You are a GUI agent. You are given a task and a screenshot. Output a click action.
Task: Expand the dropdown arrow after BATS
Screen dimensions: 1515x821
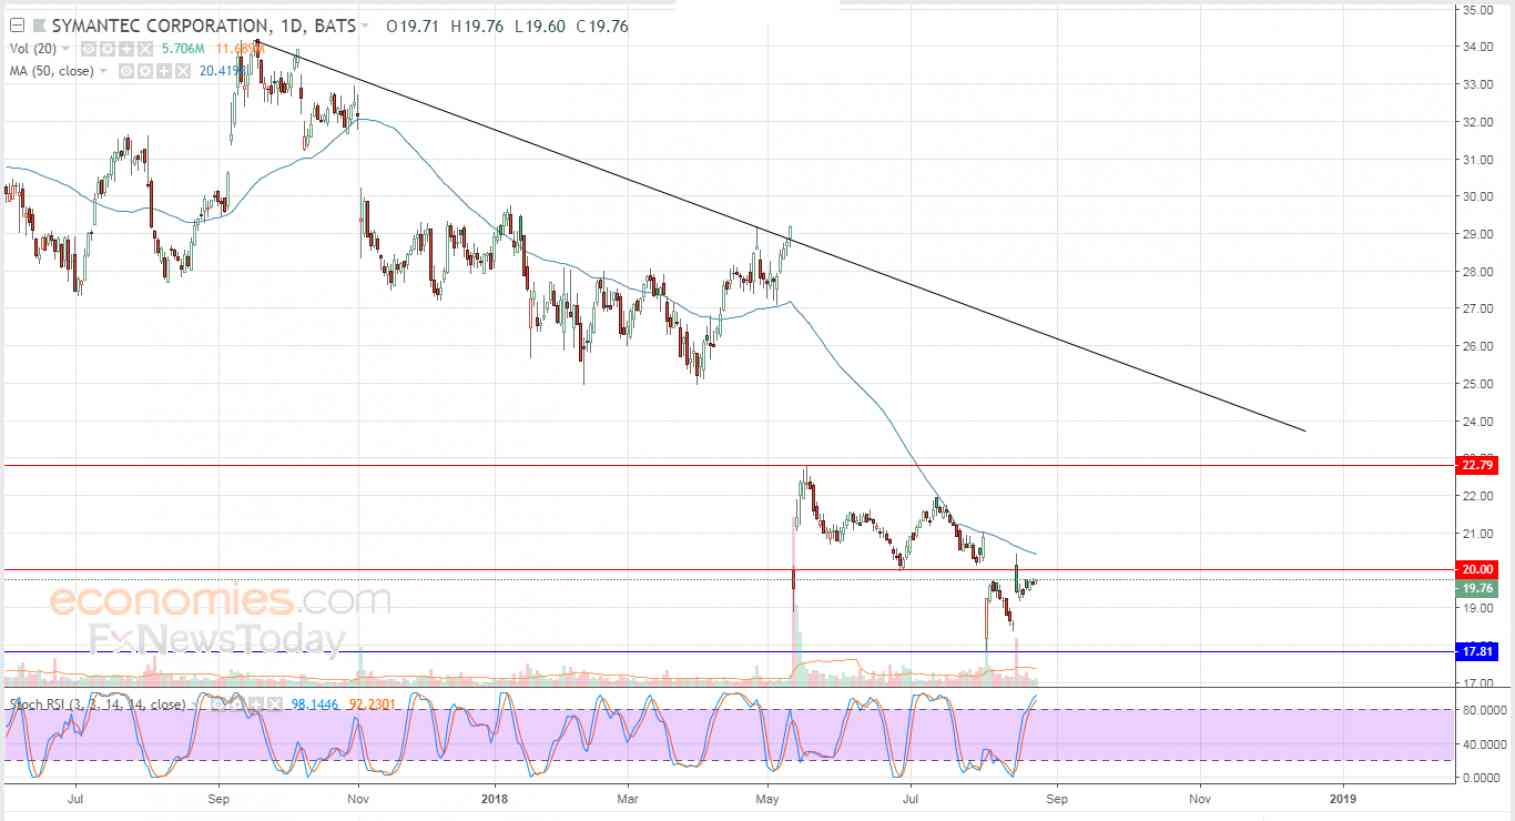(364, 26)
